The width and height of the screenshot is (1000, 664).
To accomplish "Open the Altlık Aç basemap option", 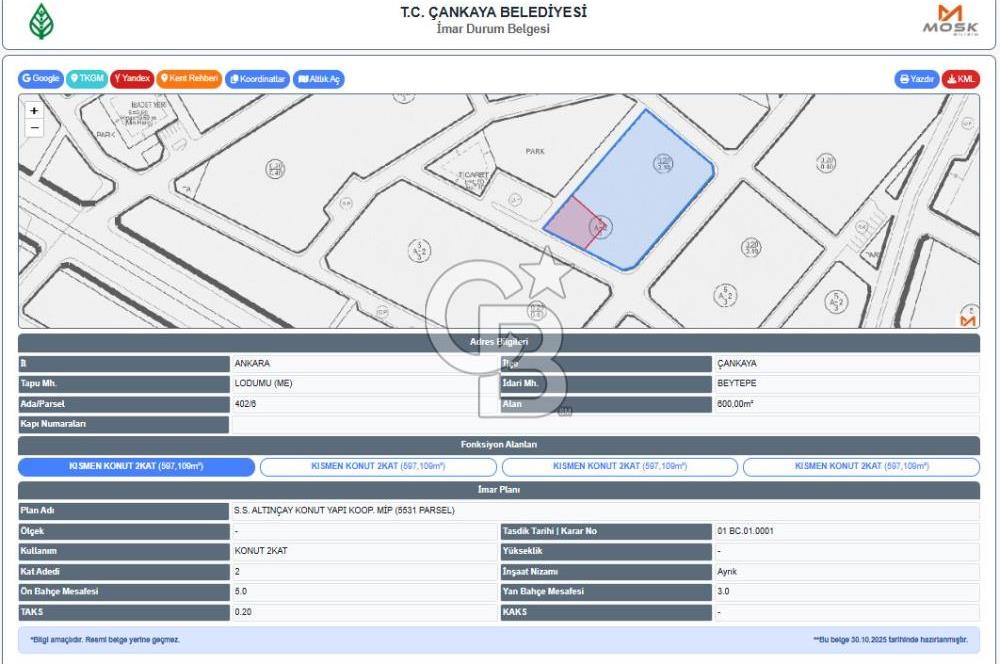I will 319,79.
